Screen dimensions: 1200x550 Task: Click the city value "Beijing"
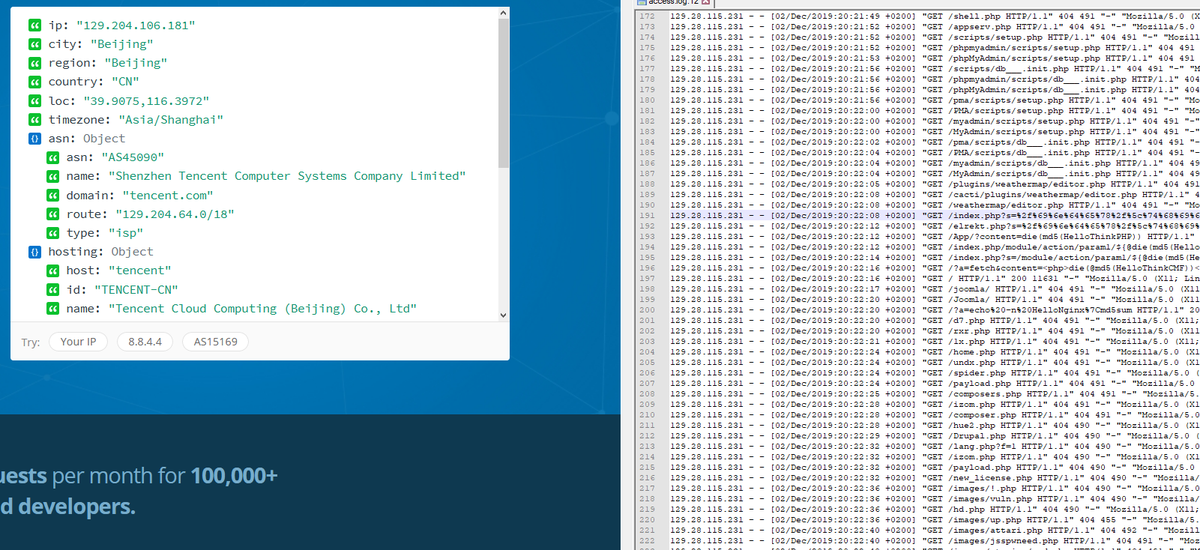coord(123,45)
